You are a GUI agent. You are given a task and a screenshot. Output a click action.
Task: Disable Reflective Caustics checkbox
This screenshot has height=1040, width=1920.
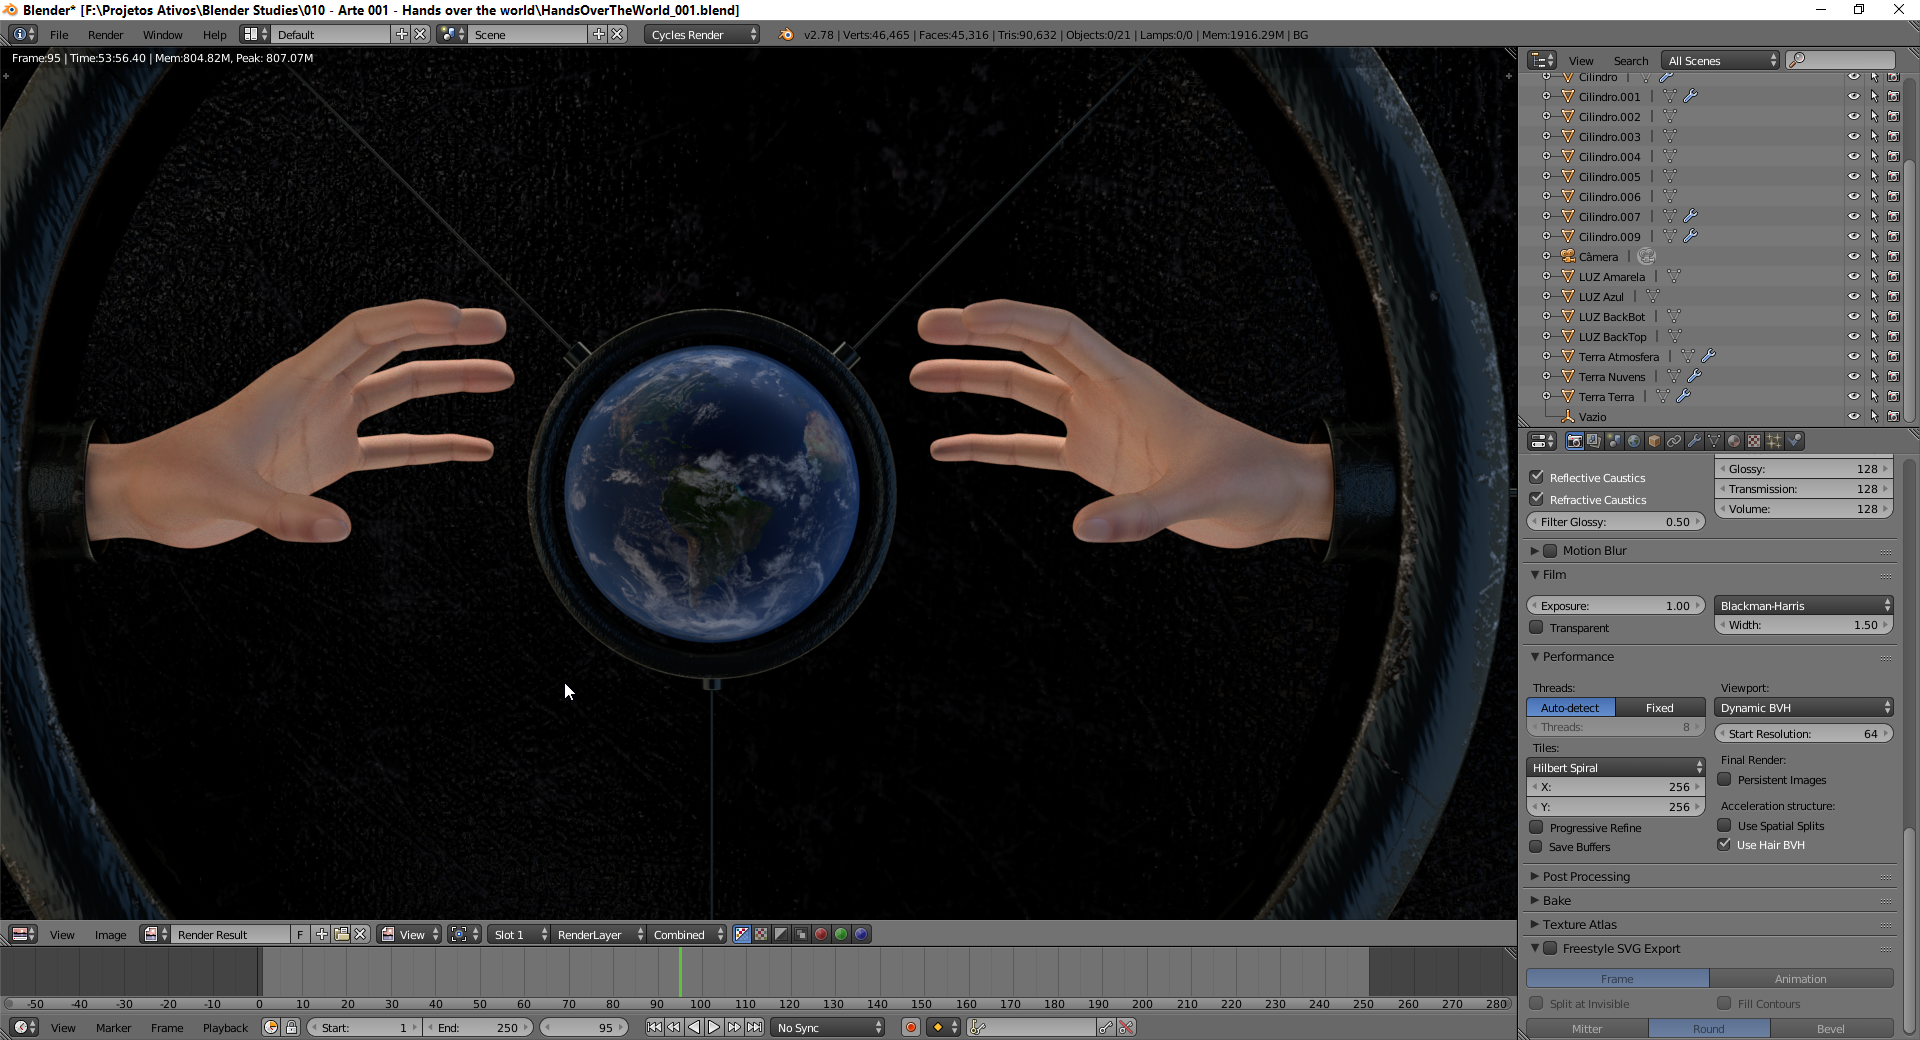point(1537,477)
